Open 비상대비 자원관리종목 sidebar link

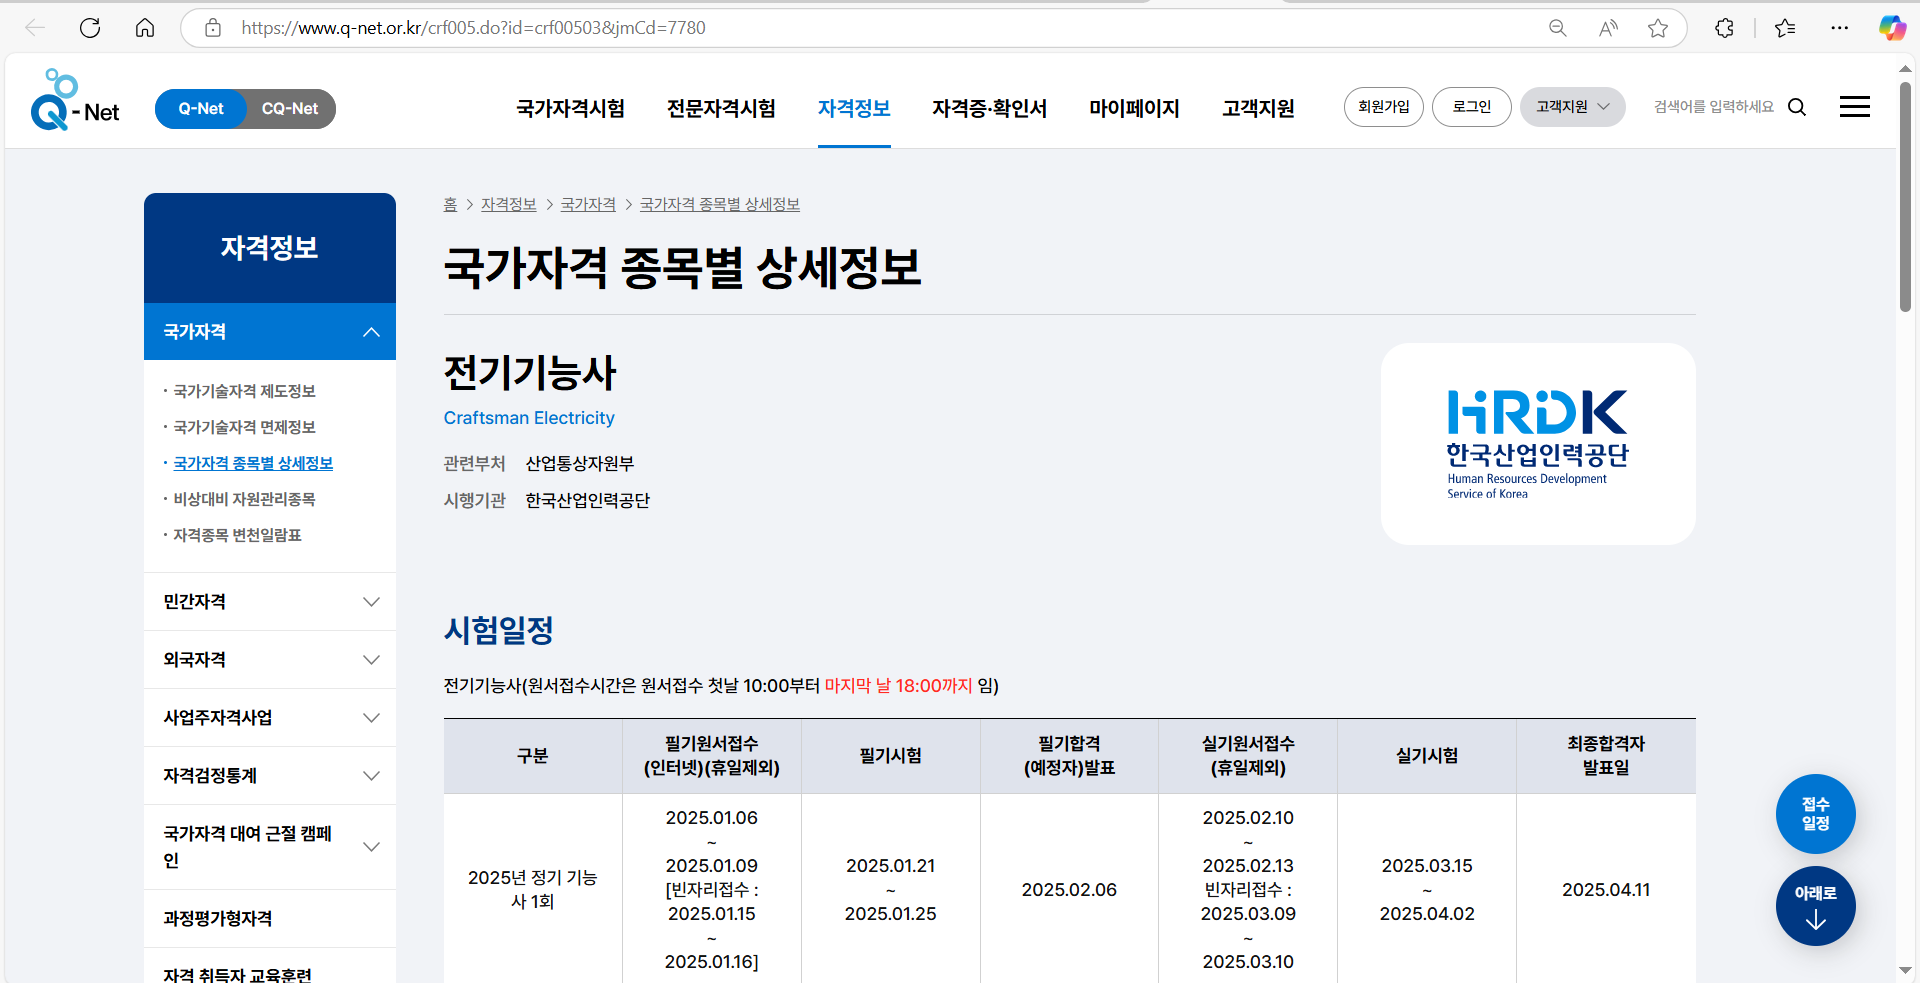[245, 499]
